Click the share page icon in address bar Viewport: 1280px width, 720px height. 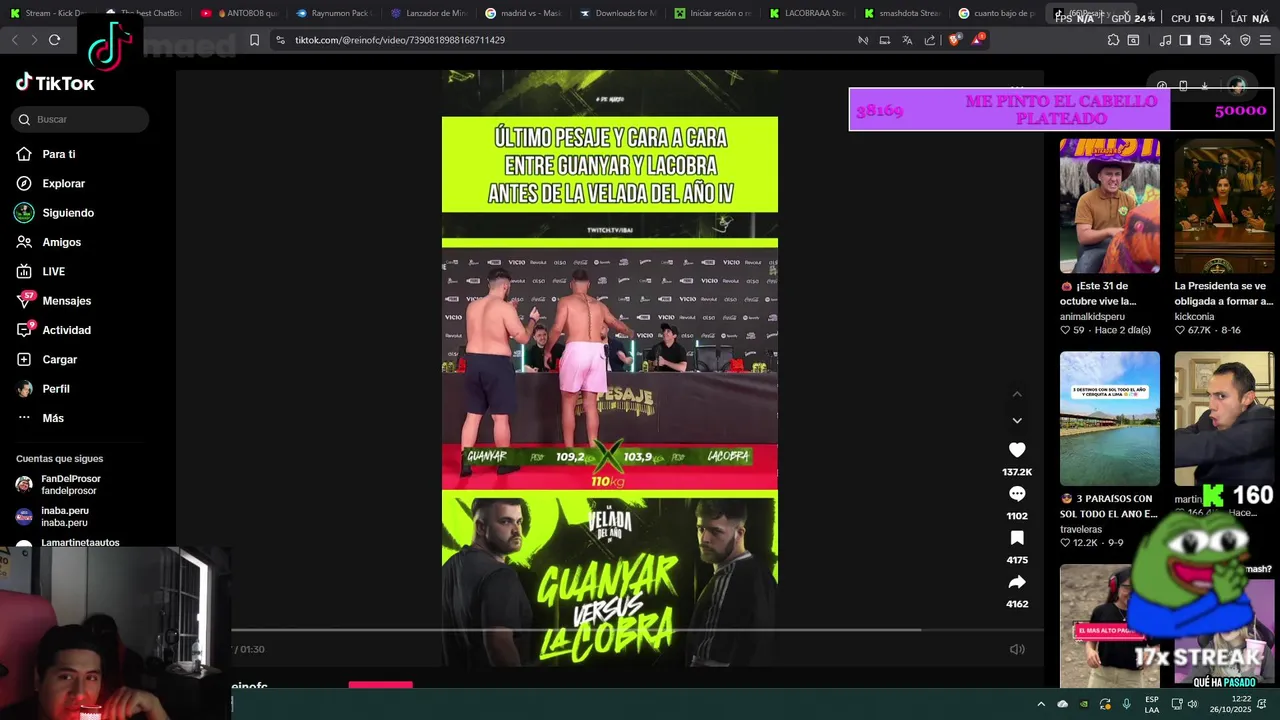coord(930,40)
